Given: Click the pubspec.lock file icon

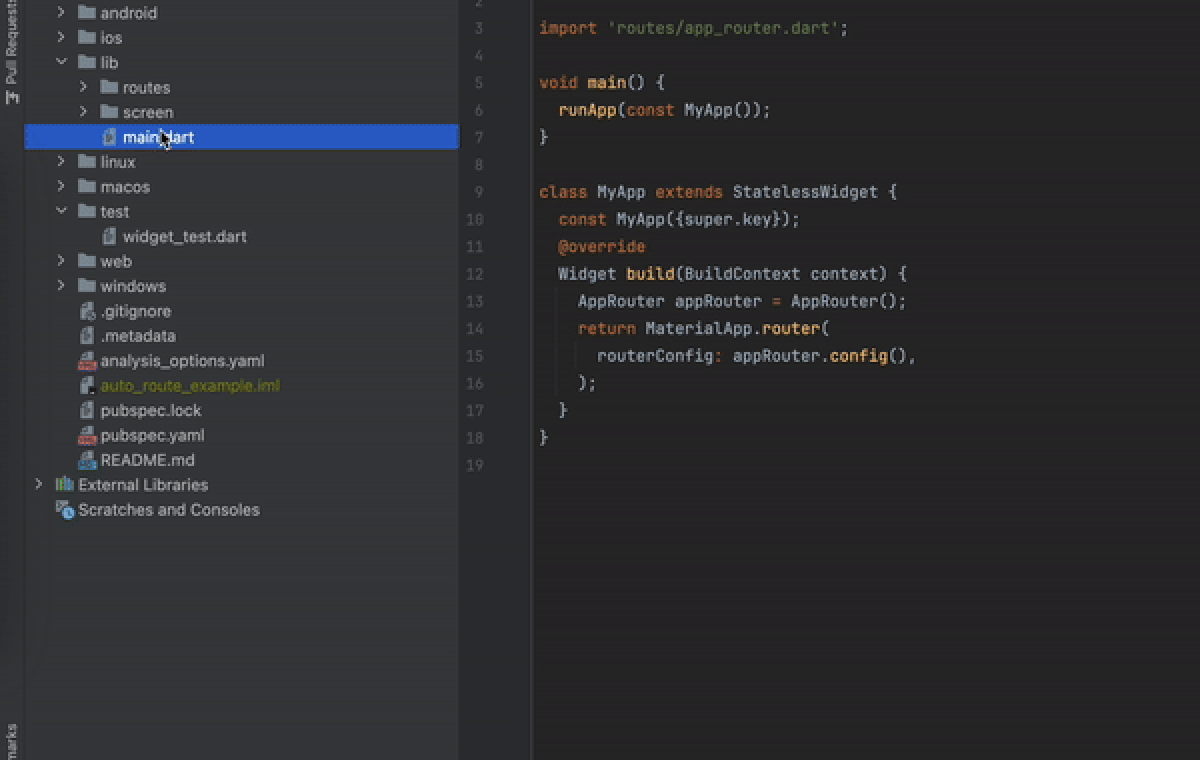Looking at the screenshot, I should [87, 411].
